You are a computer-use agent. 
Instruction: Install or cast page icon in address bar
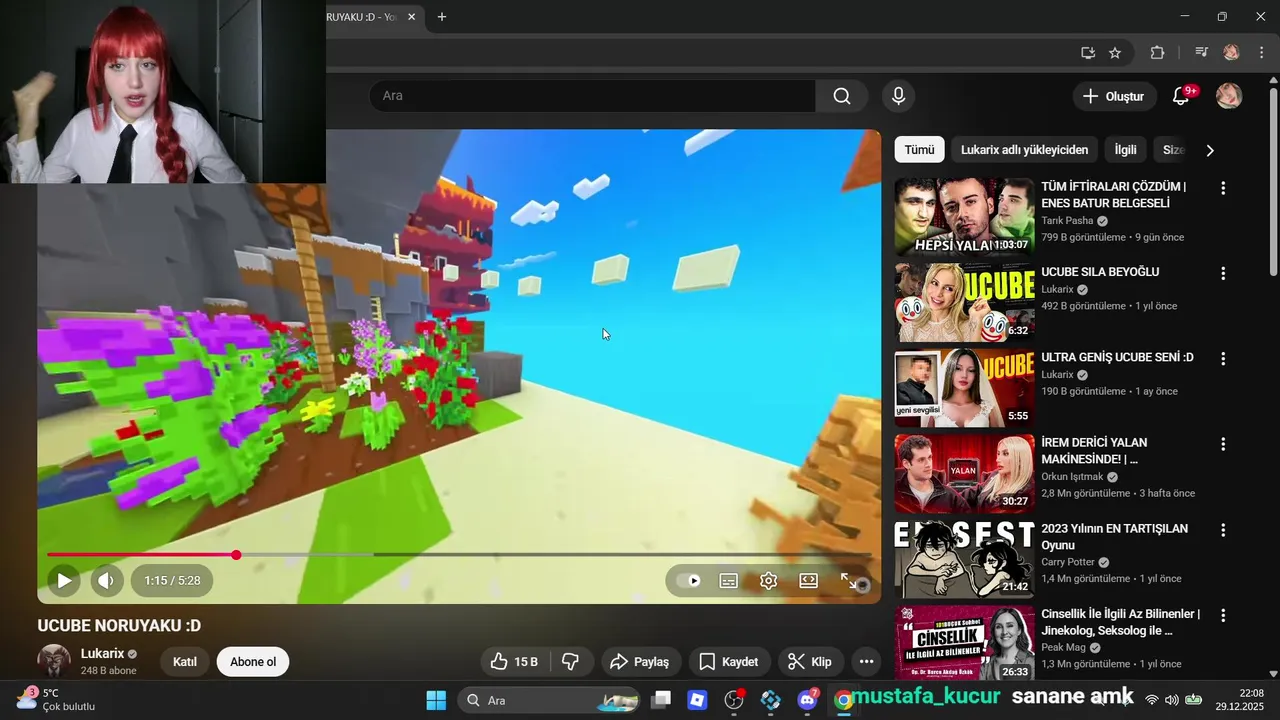pos(1088,53)
